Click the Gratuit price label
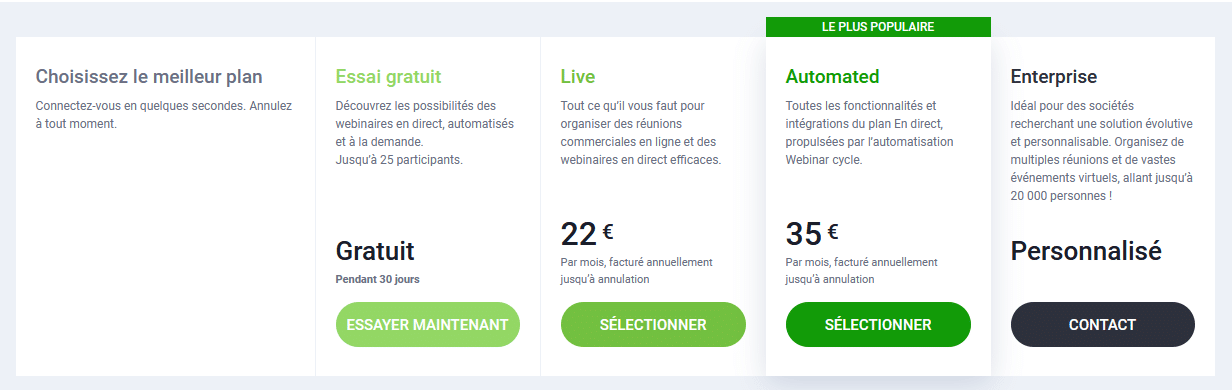 (x=375, y=251)
